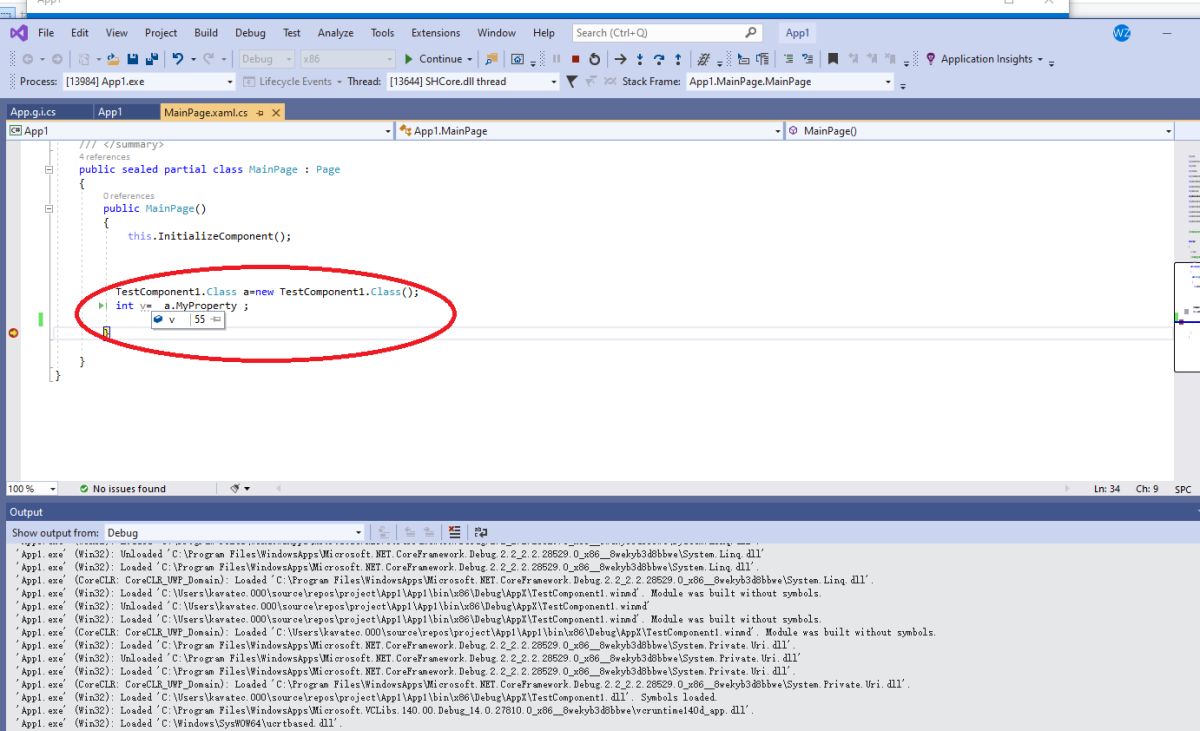Click in the Search (Ctrl+Q) box
The image size is (1200, 731).
tap(667, 33)
